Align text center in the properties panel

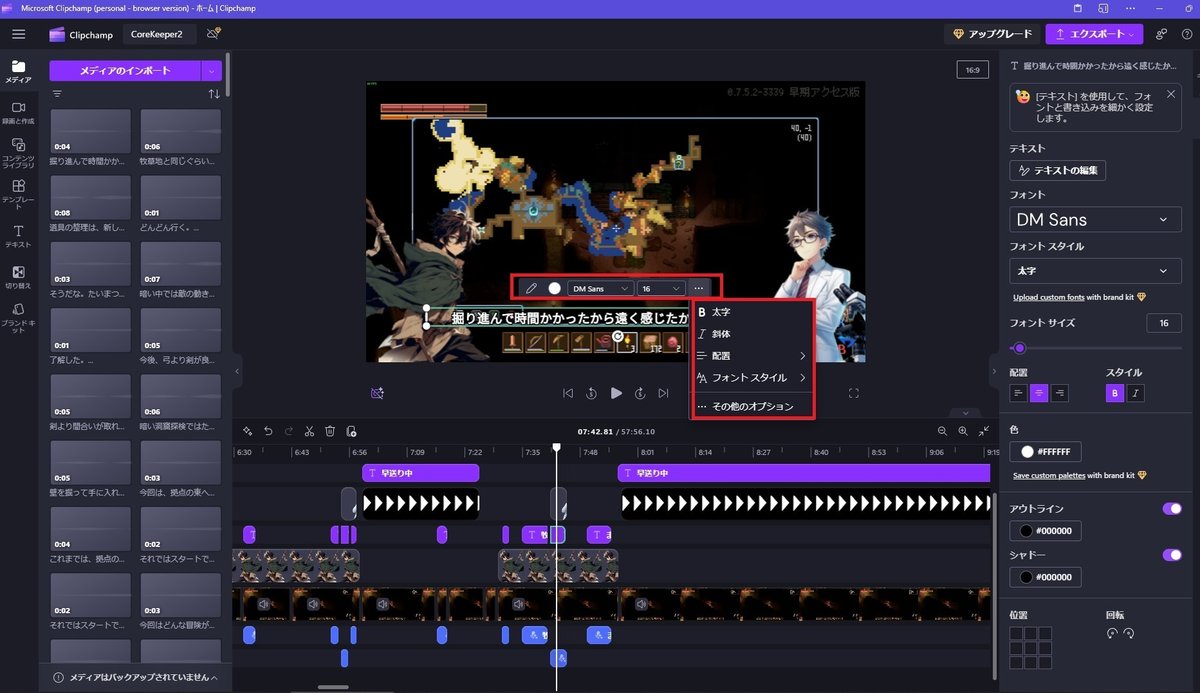tap(1040, 393)
